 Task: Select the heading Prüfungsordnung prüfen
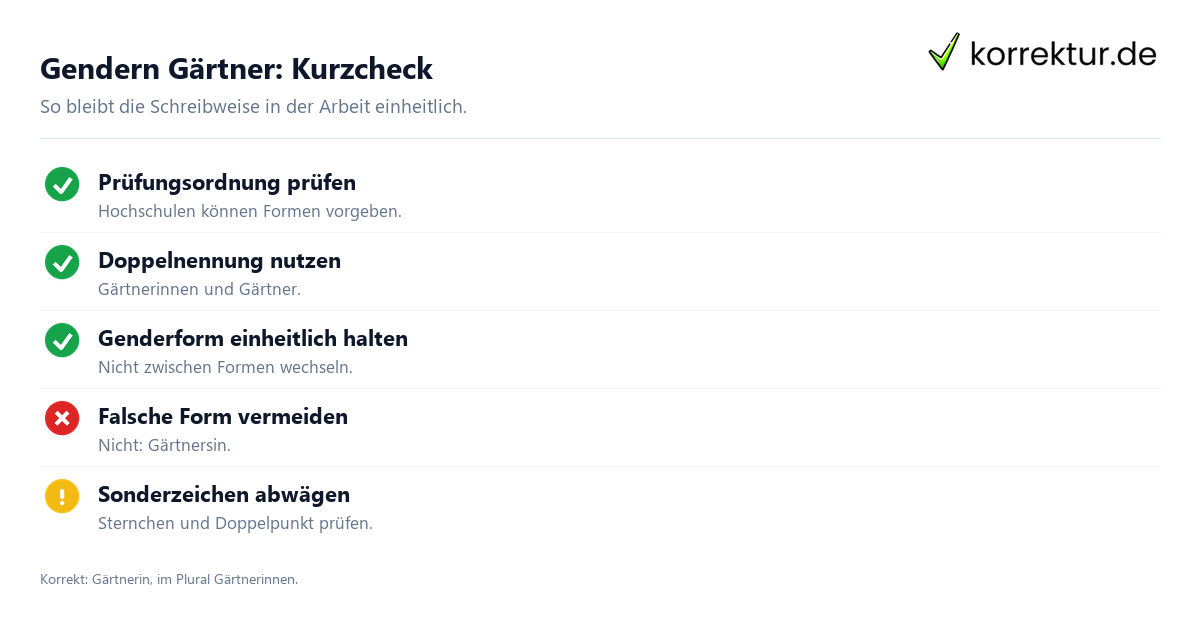[227, 183]
